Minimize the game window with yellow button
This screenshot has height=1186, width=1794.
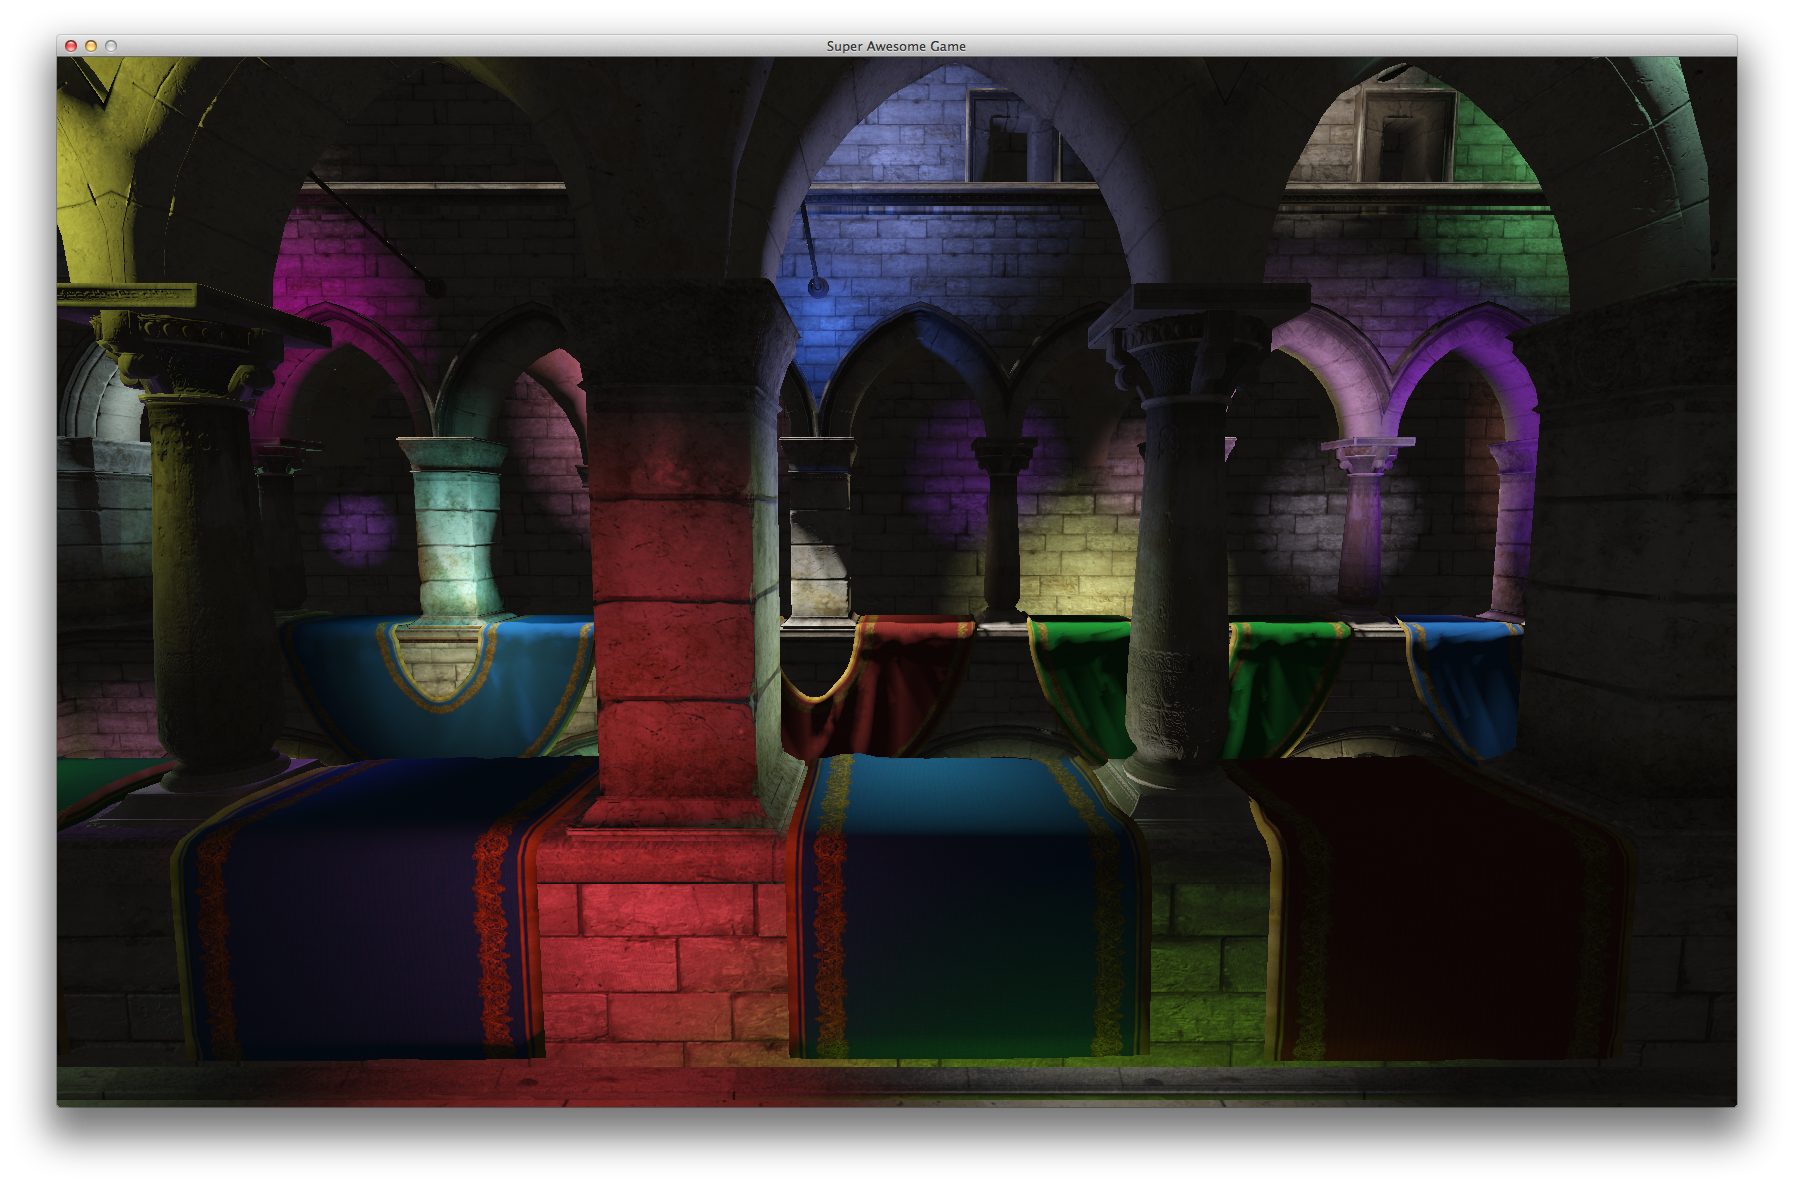91,46
